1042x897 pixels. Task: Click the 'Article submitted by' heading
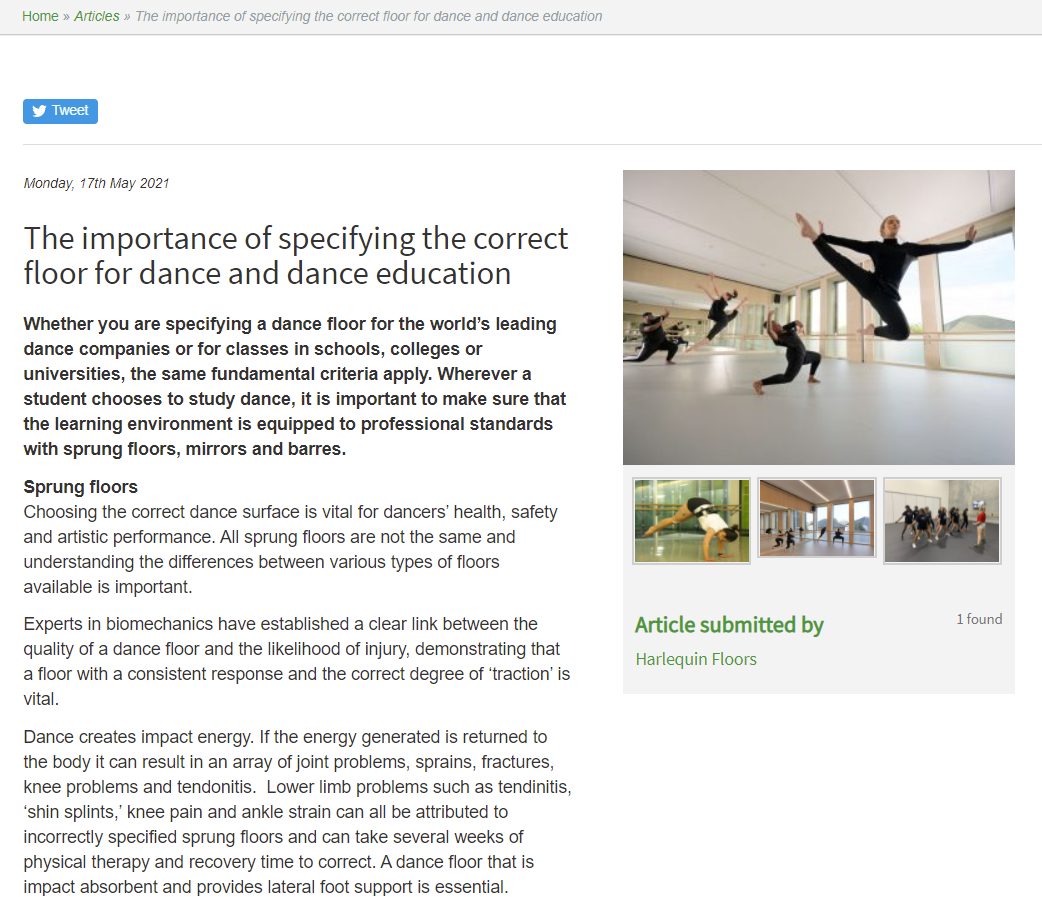pos(729,625)
